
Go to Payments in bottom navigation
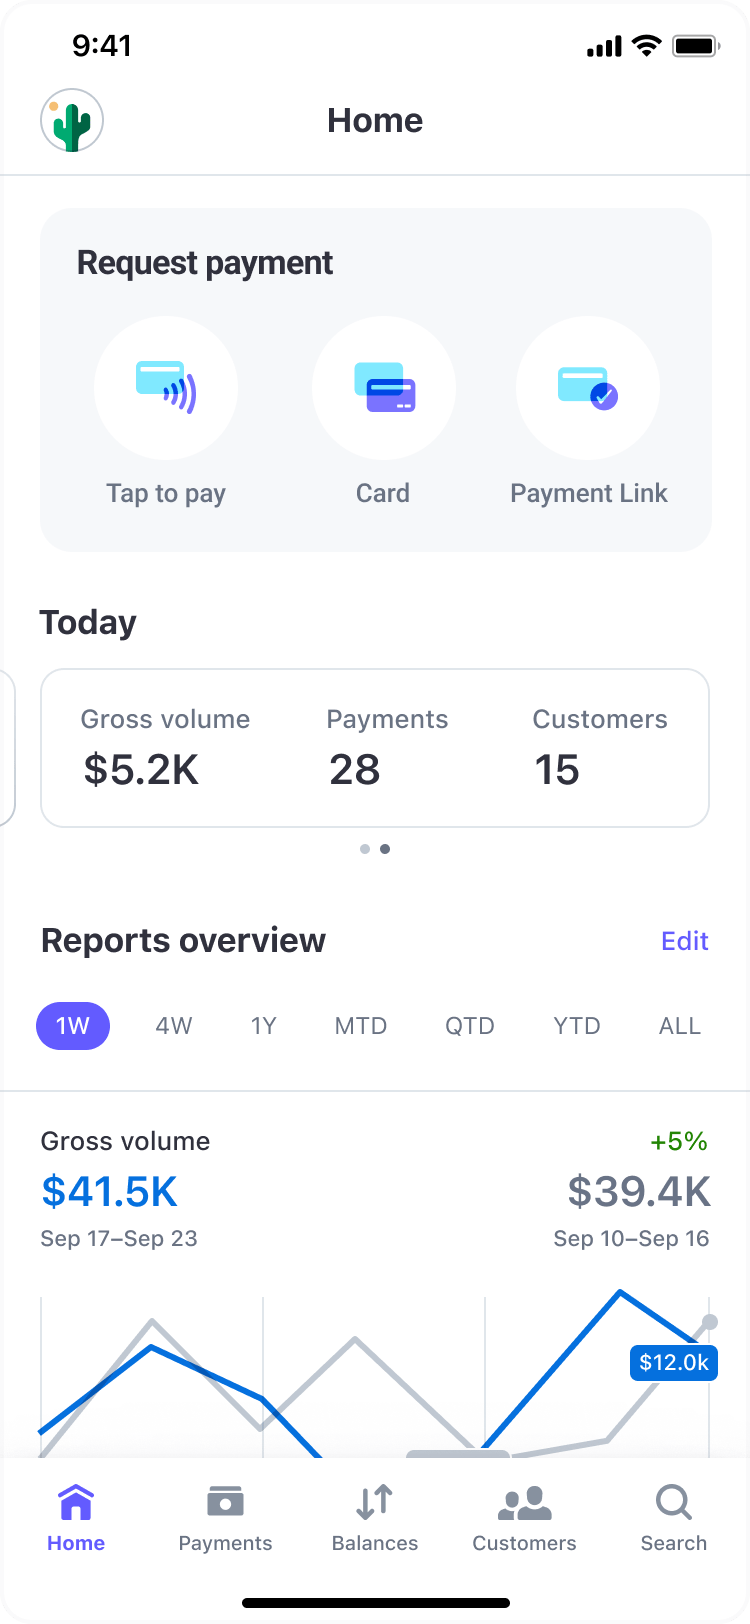click(x=225, y=1517)
